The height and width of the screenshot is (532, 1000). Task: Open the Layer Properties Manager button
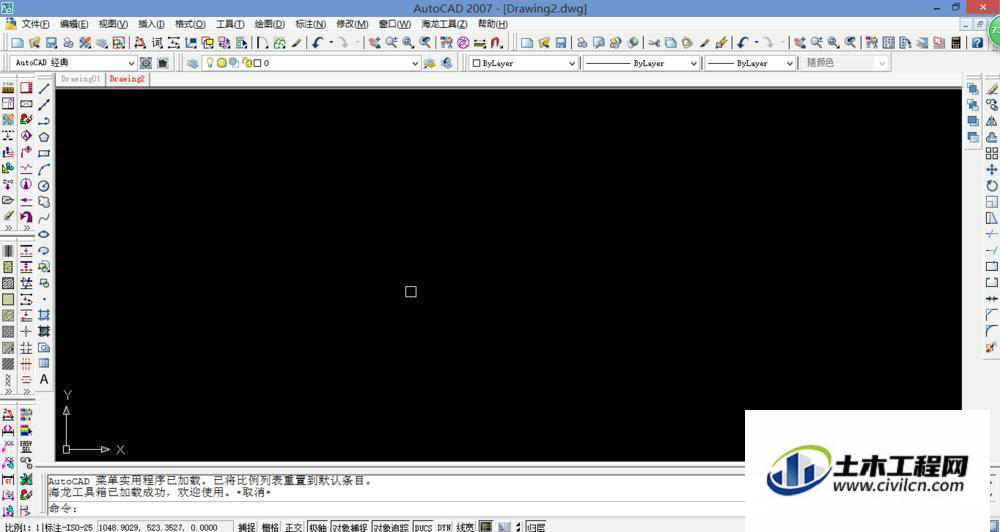pos(192,63)
